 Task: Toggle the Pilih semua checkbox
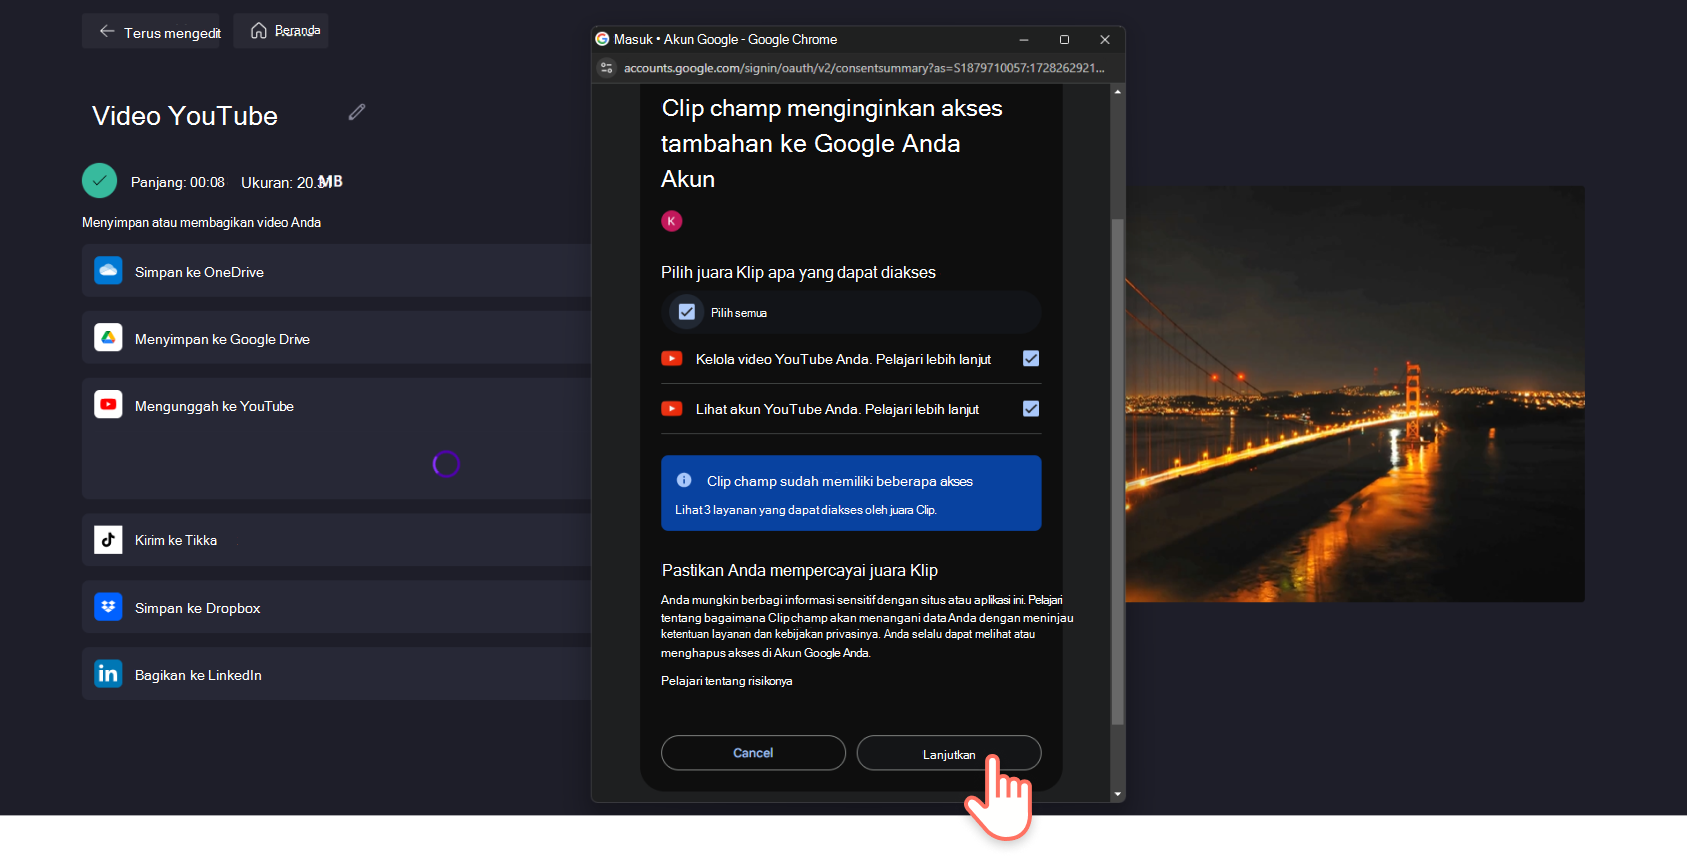tap(687, 312)
